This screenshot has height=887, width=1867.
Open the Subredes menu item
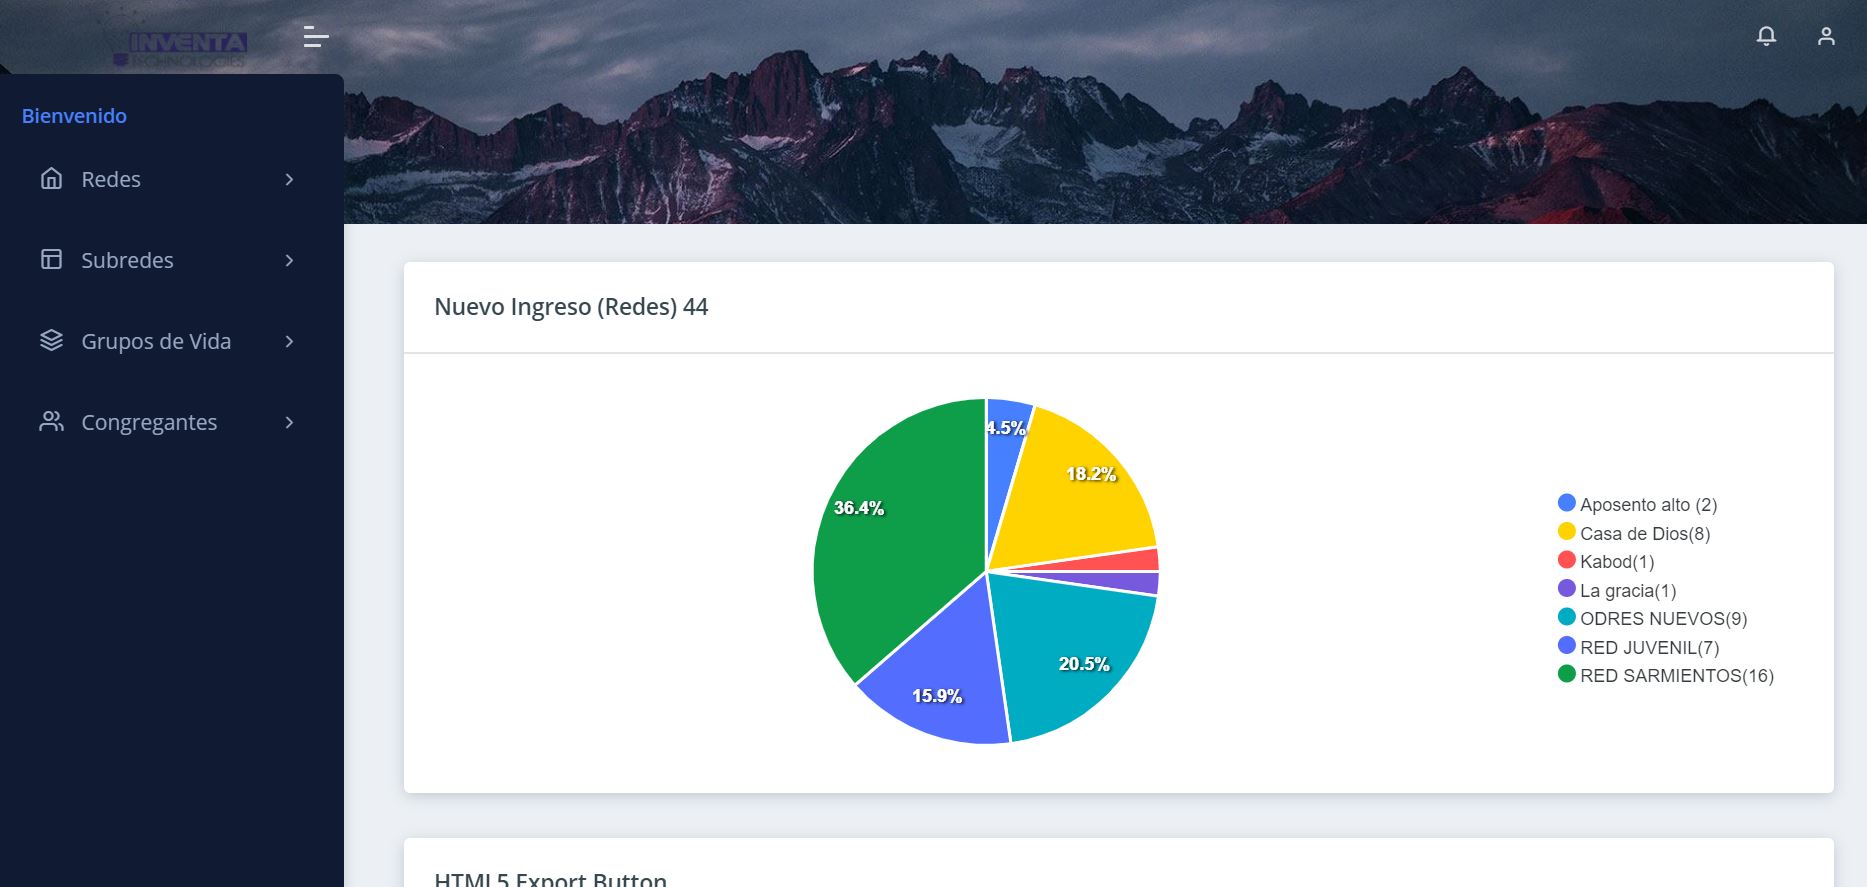point(127,260)
